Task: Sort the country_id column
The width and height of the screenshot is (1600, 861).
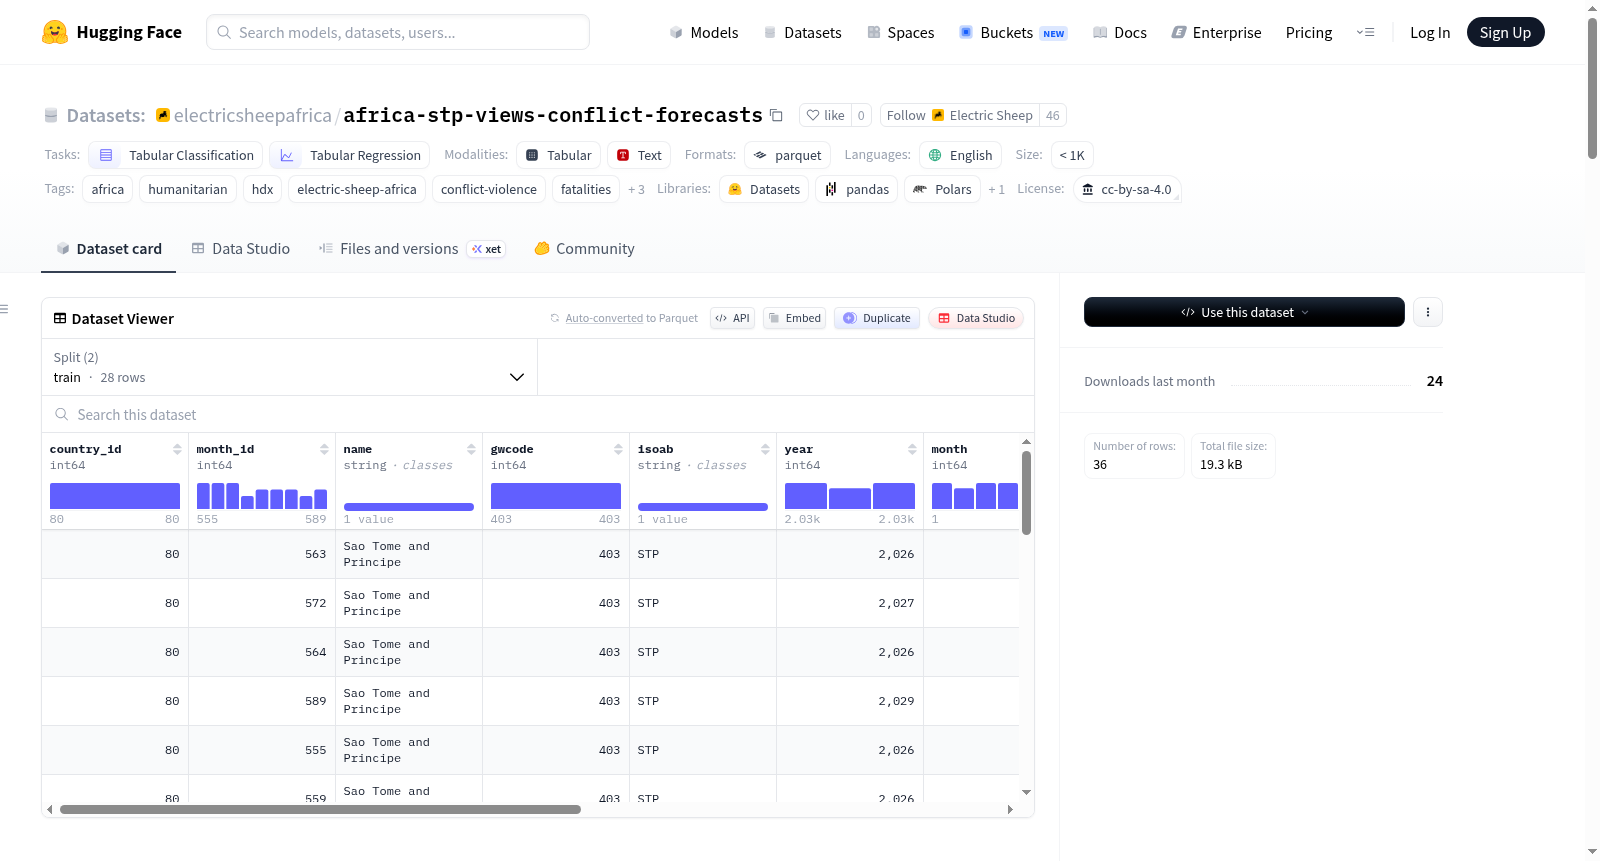Action: pyautogui.click(x=177, y=449)
